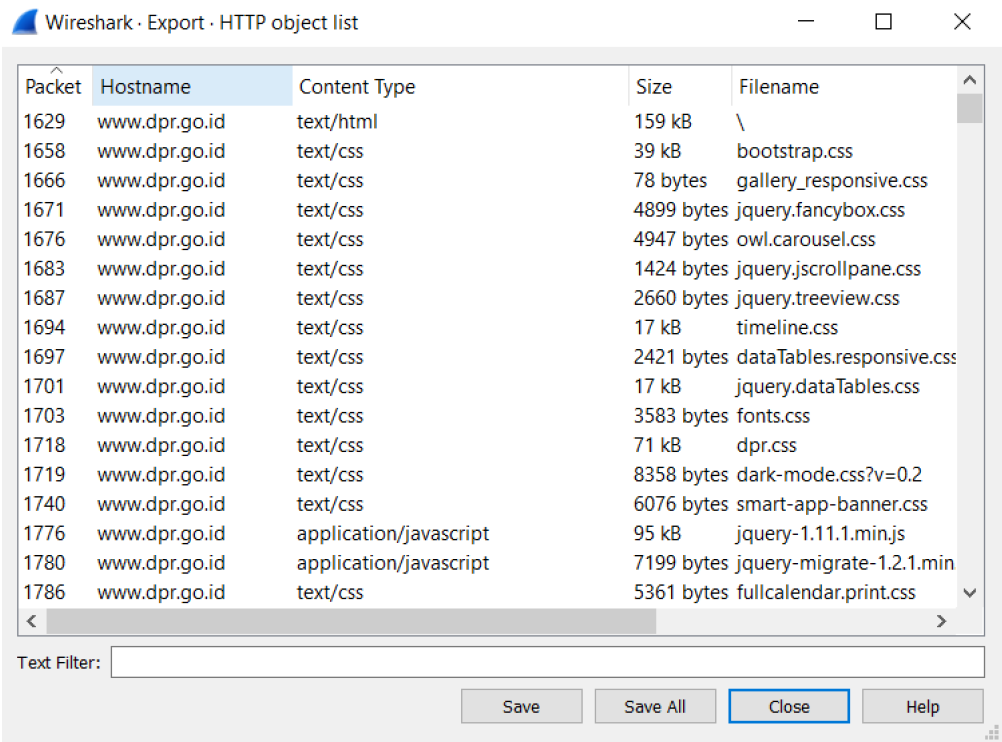This screenshot has width=1002, height=742.
Task: Click the right arrow of the horizontal scrollbar
Action: click(x=941, y=621)
